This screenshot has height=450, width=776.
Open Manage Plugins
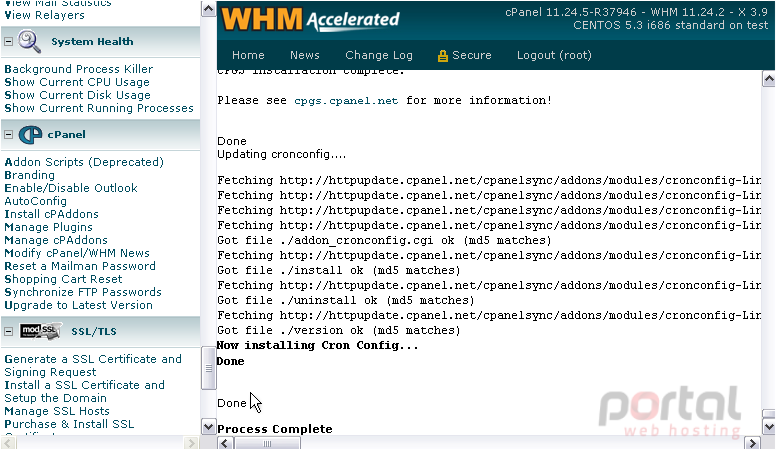click(x=48, y=227)
